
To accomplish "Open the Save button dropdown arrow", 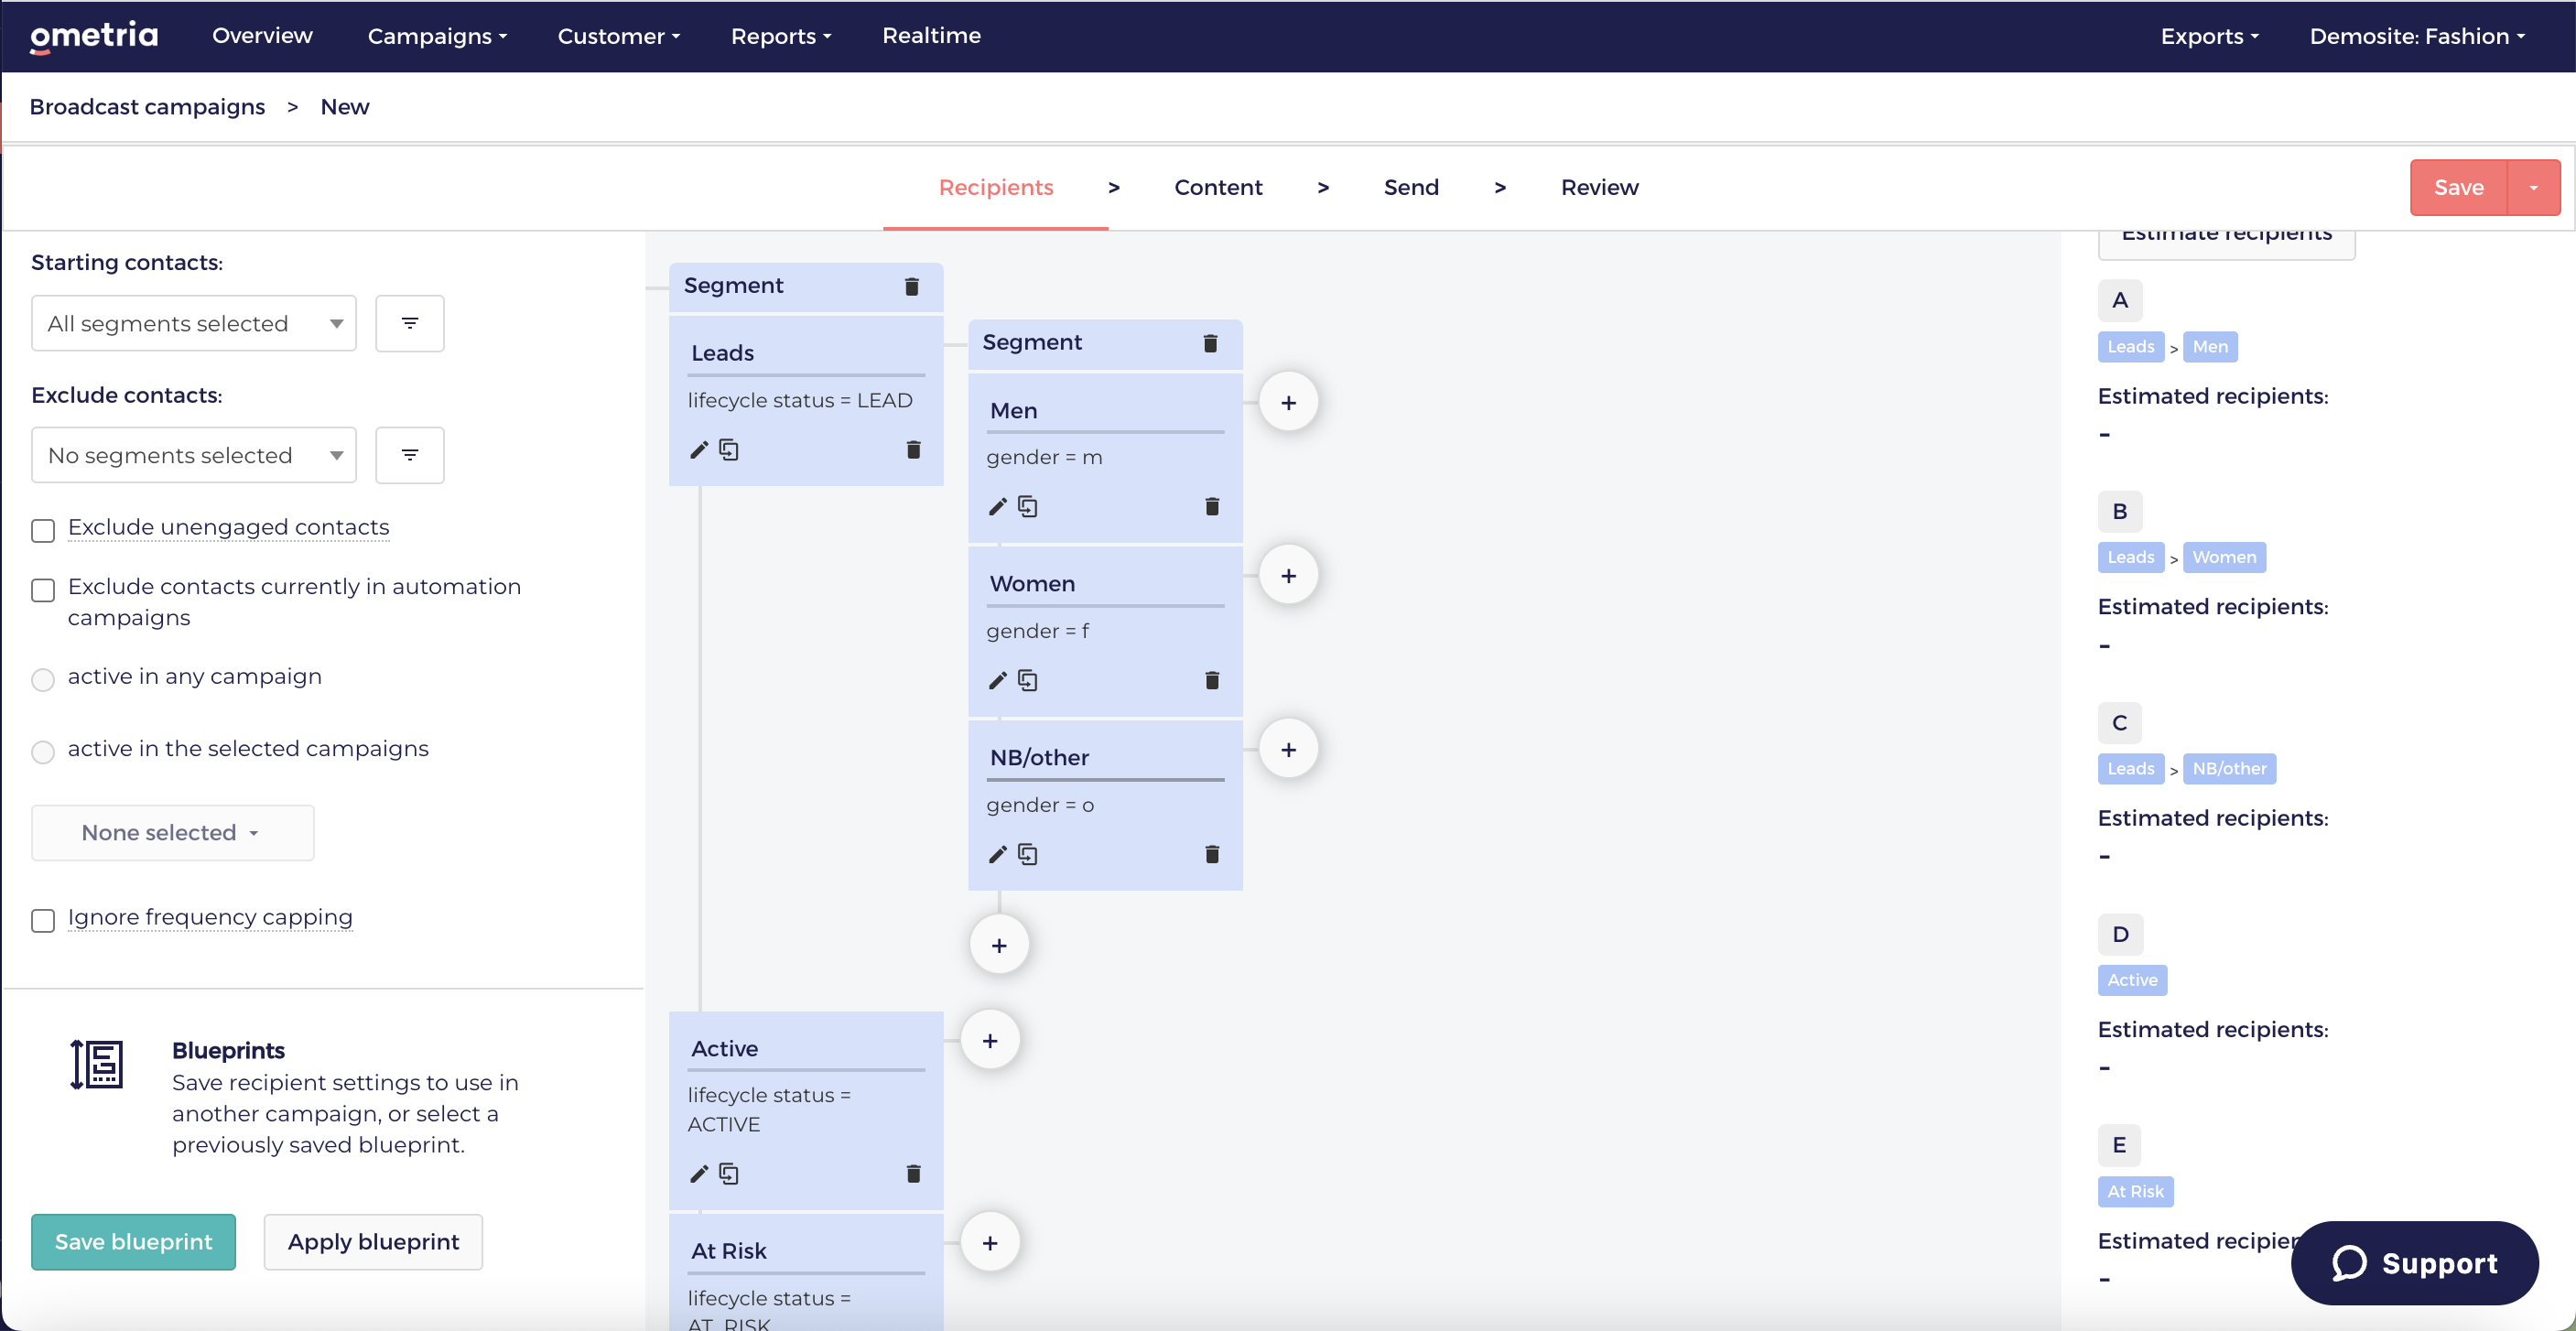I will tap(2533, 188).
